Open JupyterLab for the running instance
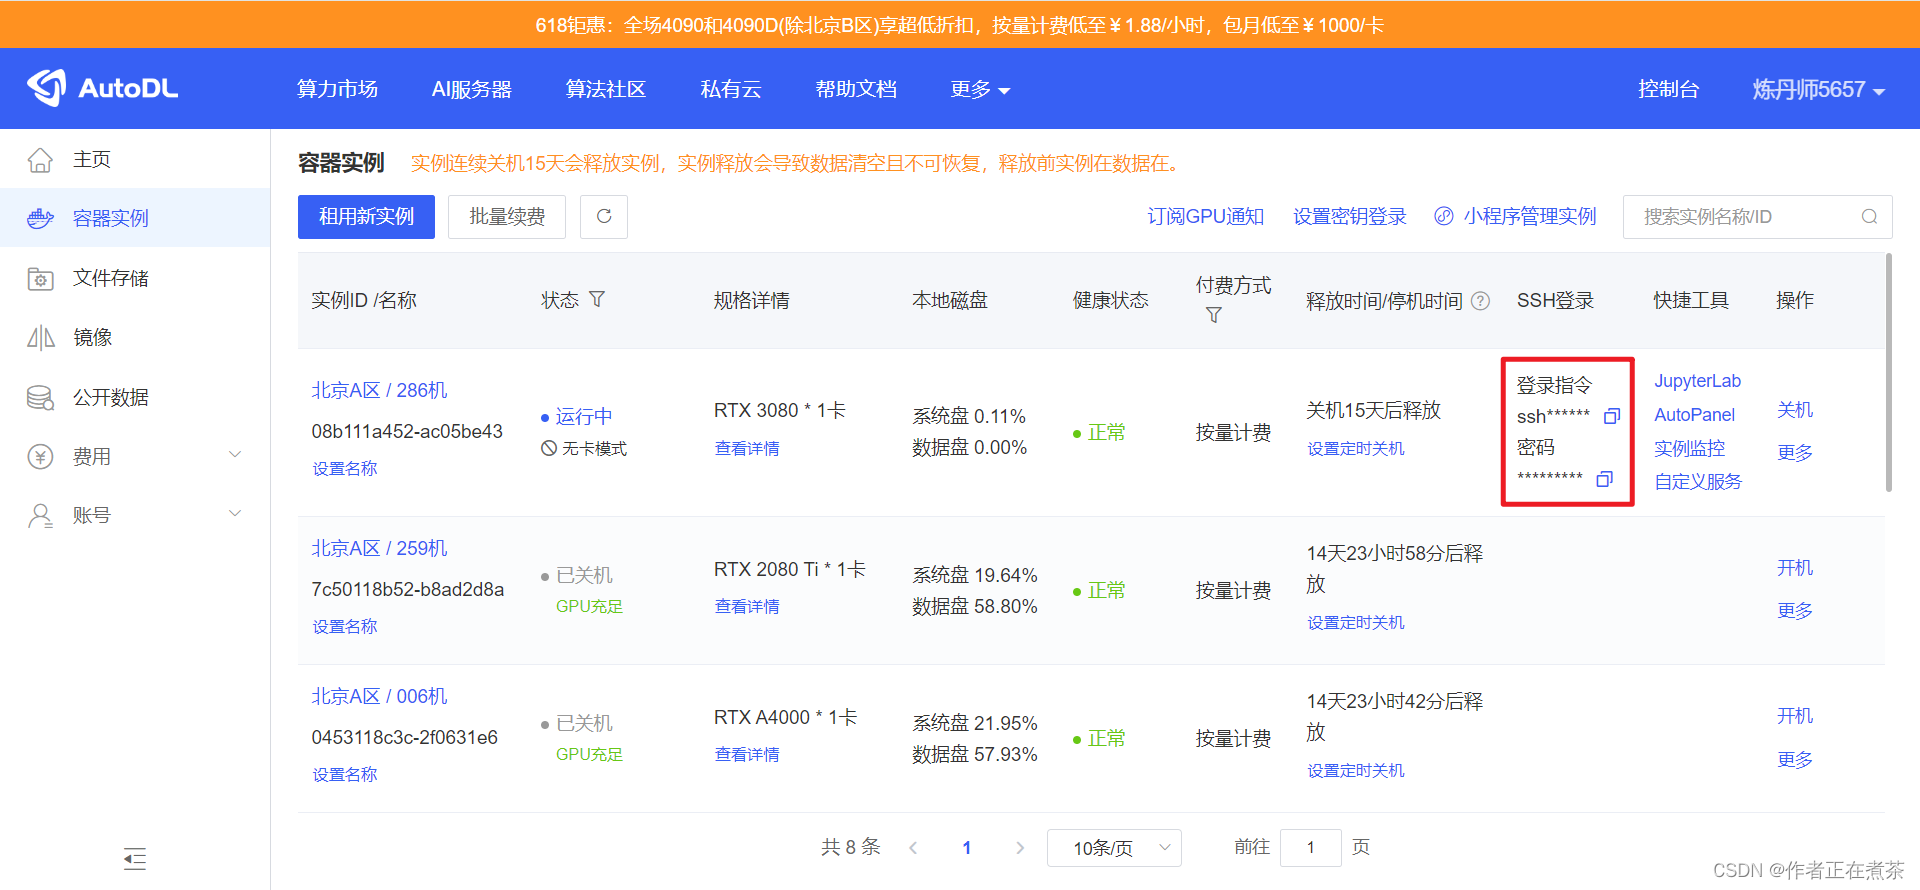The height and width of the screenshot is (890, 1920). [1697, 381]
